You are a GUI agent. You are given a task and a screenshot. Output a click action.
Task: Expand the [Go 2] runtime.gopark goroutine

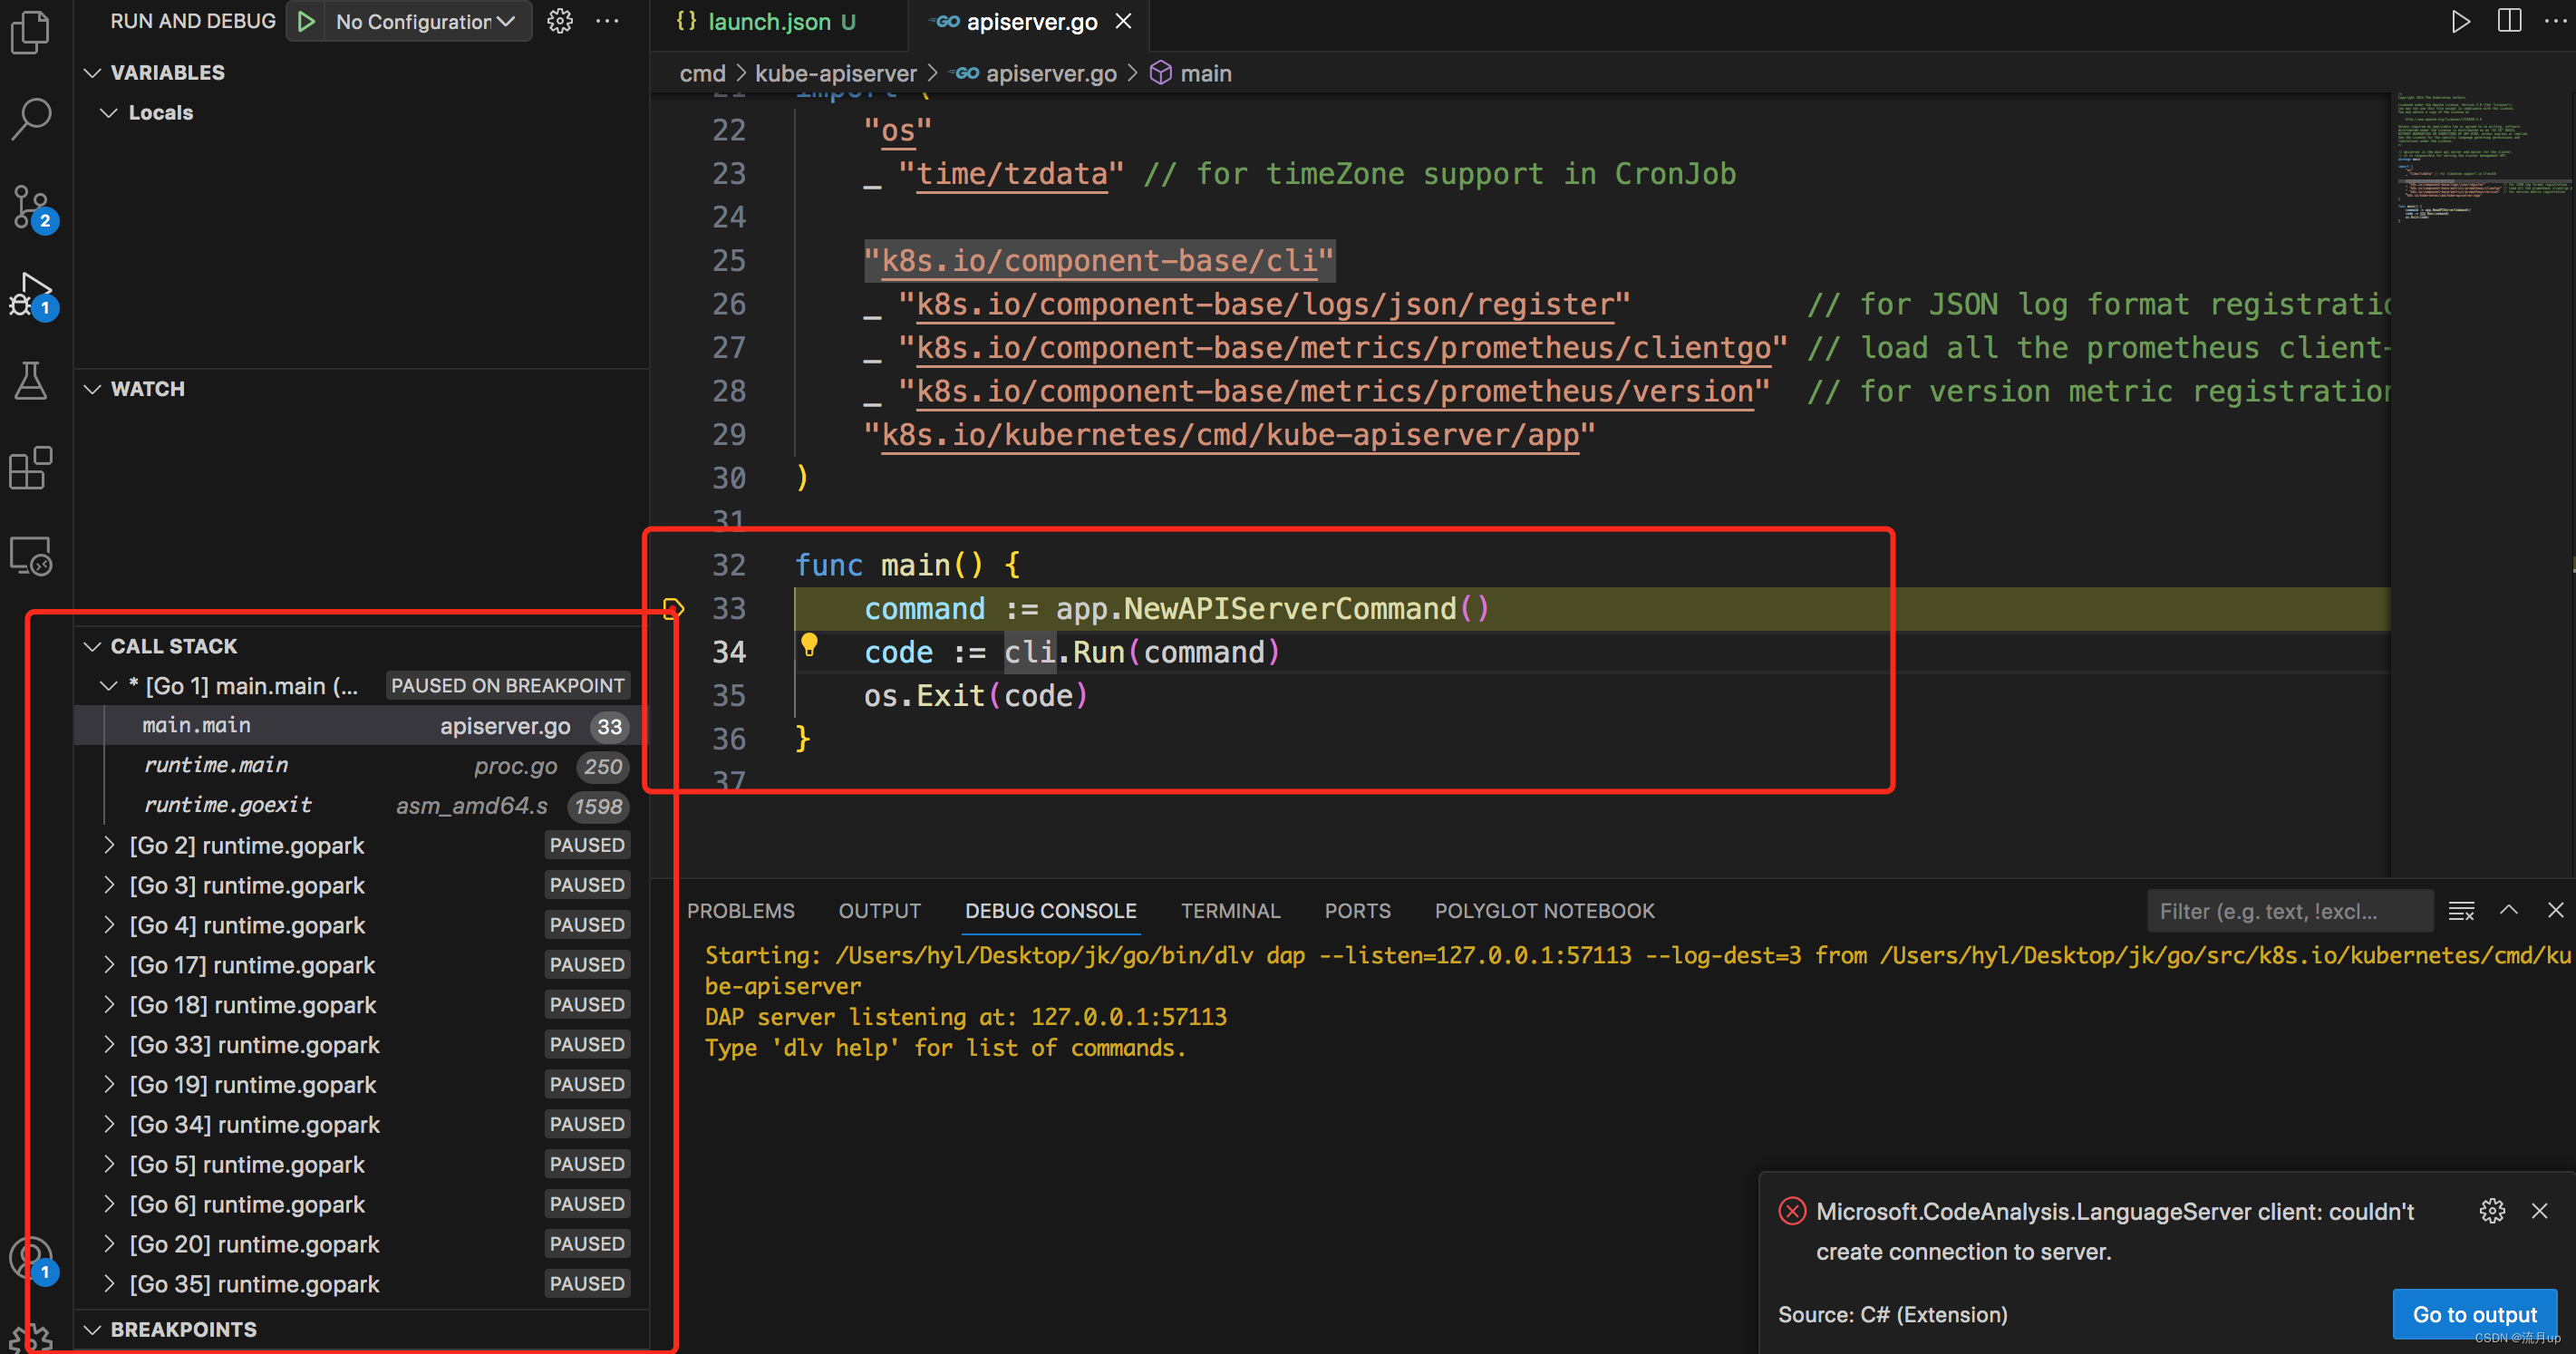click(109, 845)
